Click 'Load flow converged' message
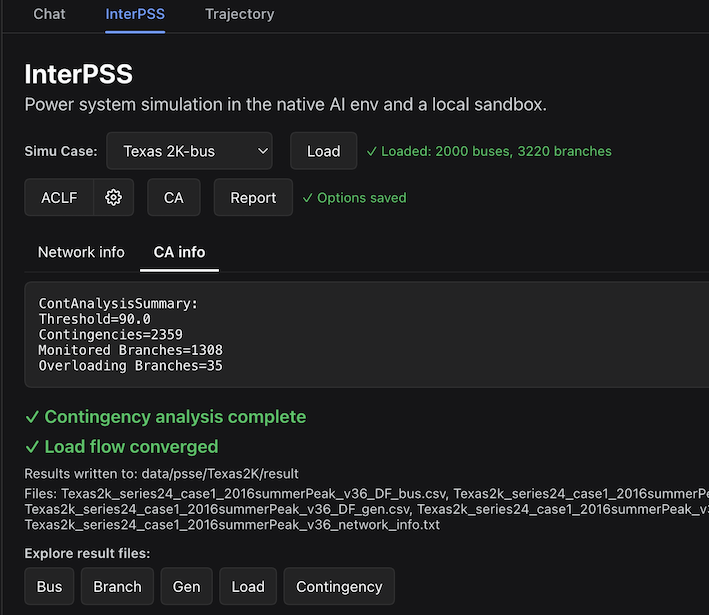Viewport: 709px width, 615px height. (122, 446)
